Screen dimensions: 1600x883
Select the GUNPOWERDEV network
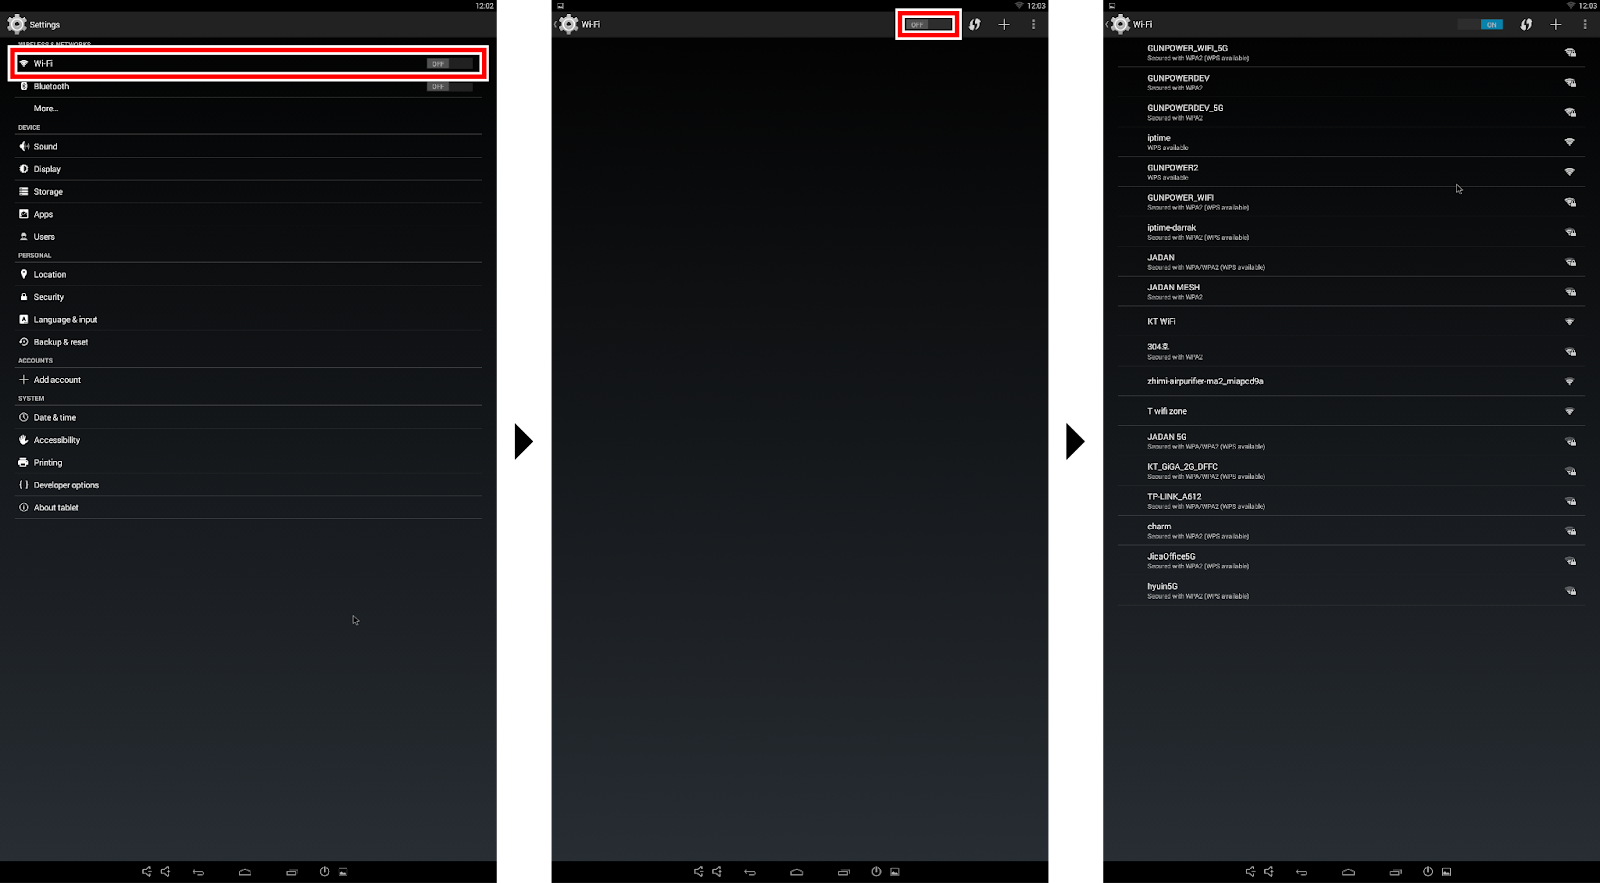click(1351, 82)
